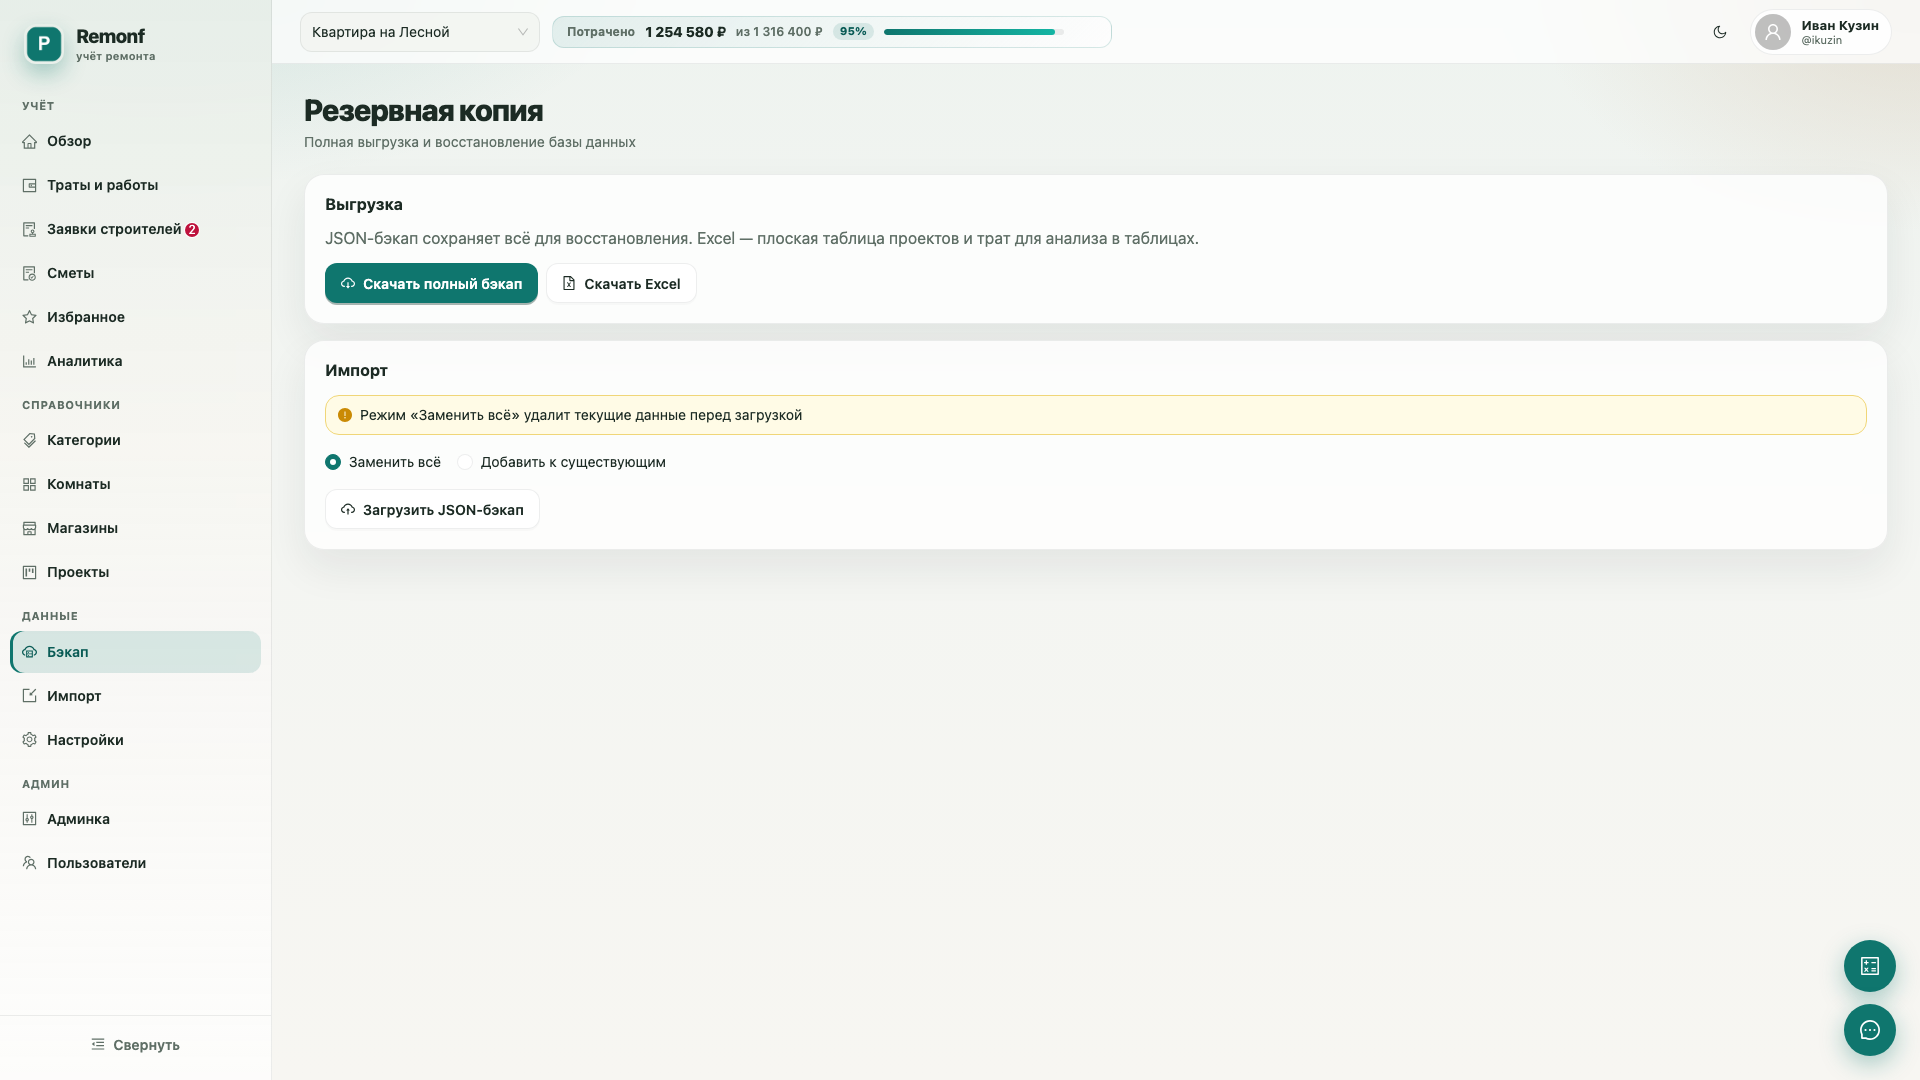Click the Скачать Excel button
Viewport: 1920px width, 1080px height.
(x=621, y=283)
